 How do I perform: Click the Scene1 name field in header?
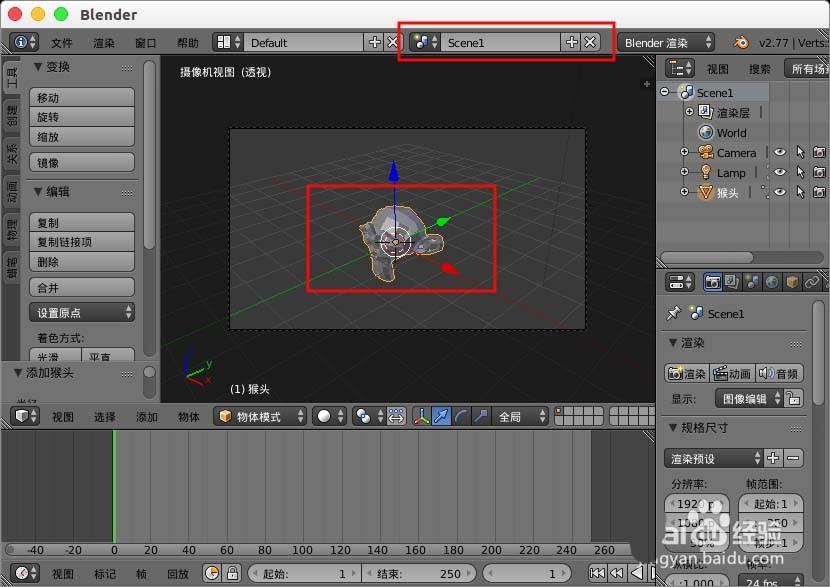click(500, 42)
